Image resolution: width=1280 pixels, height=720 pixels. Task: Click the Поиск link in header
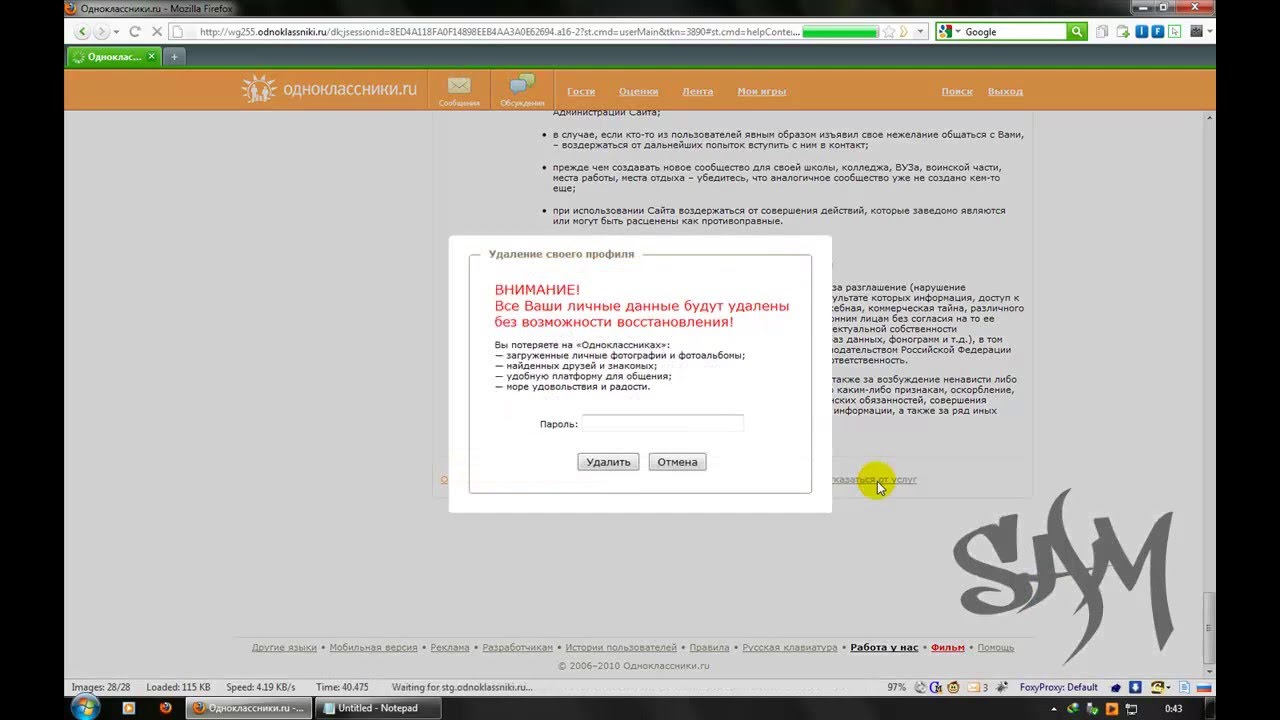coord(957,91)
